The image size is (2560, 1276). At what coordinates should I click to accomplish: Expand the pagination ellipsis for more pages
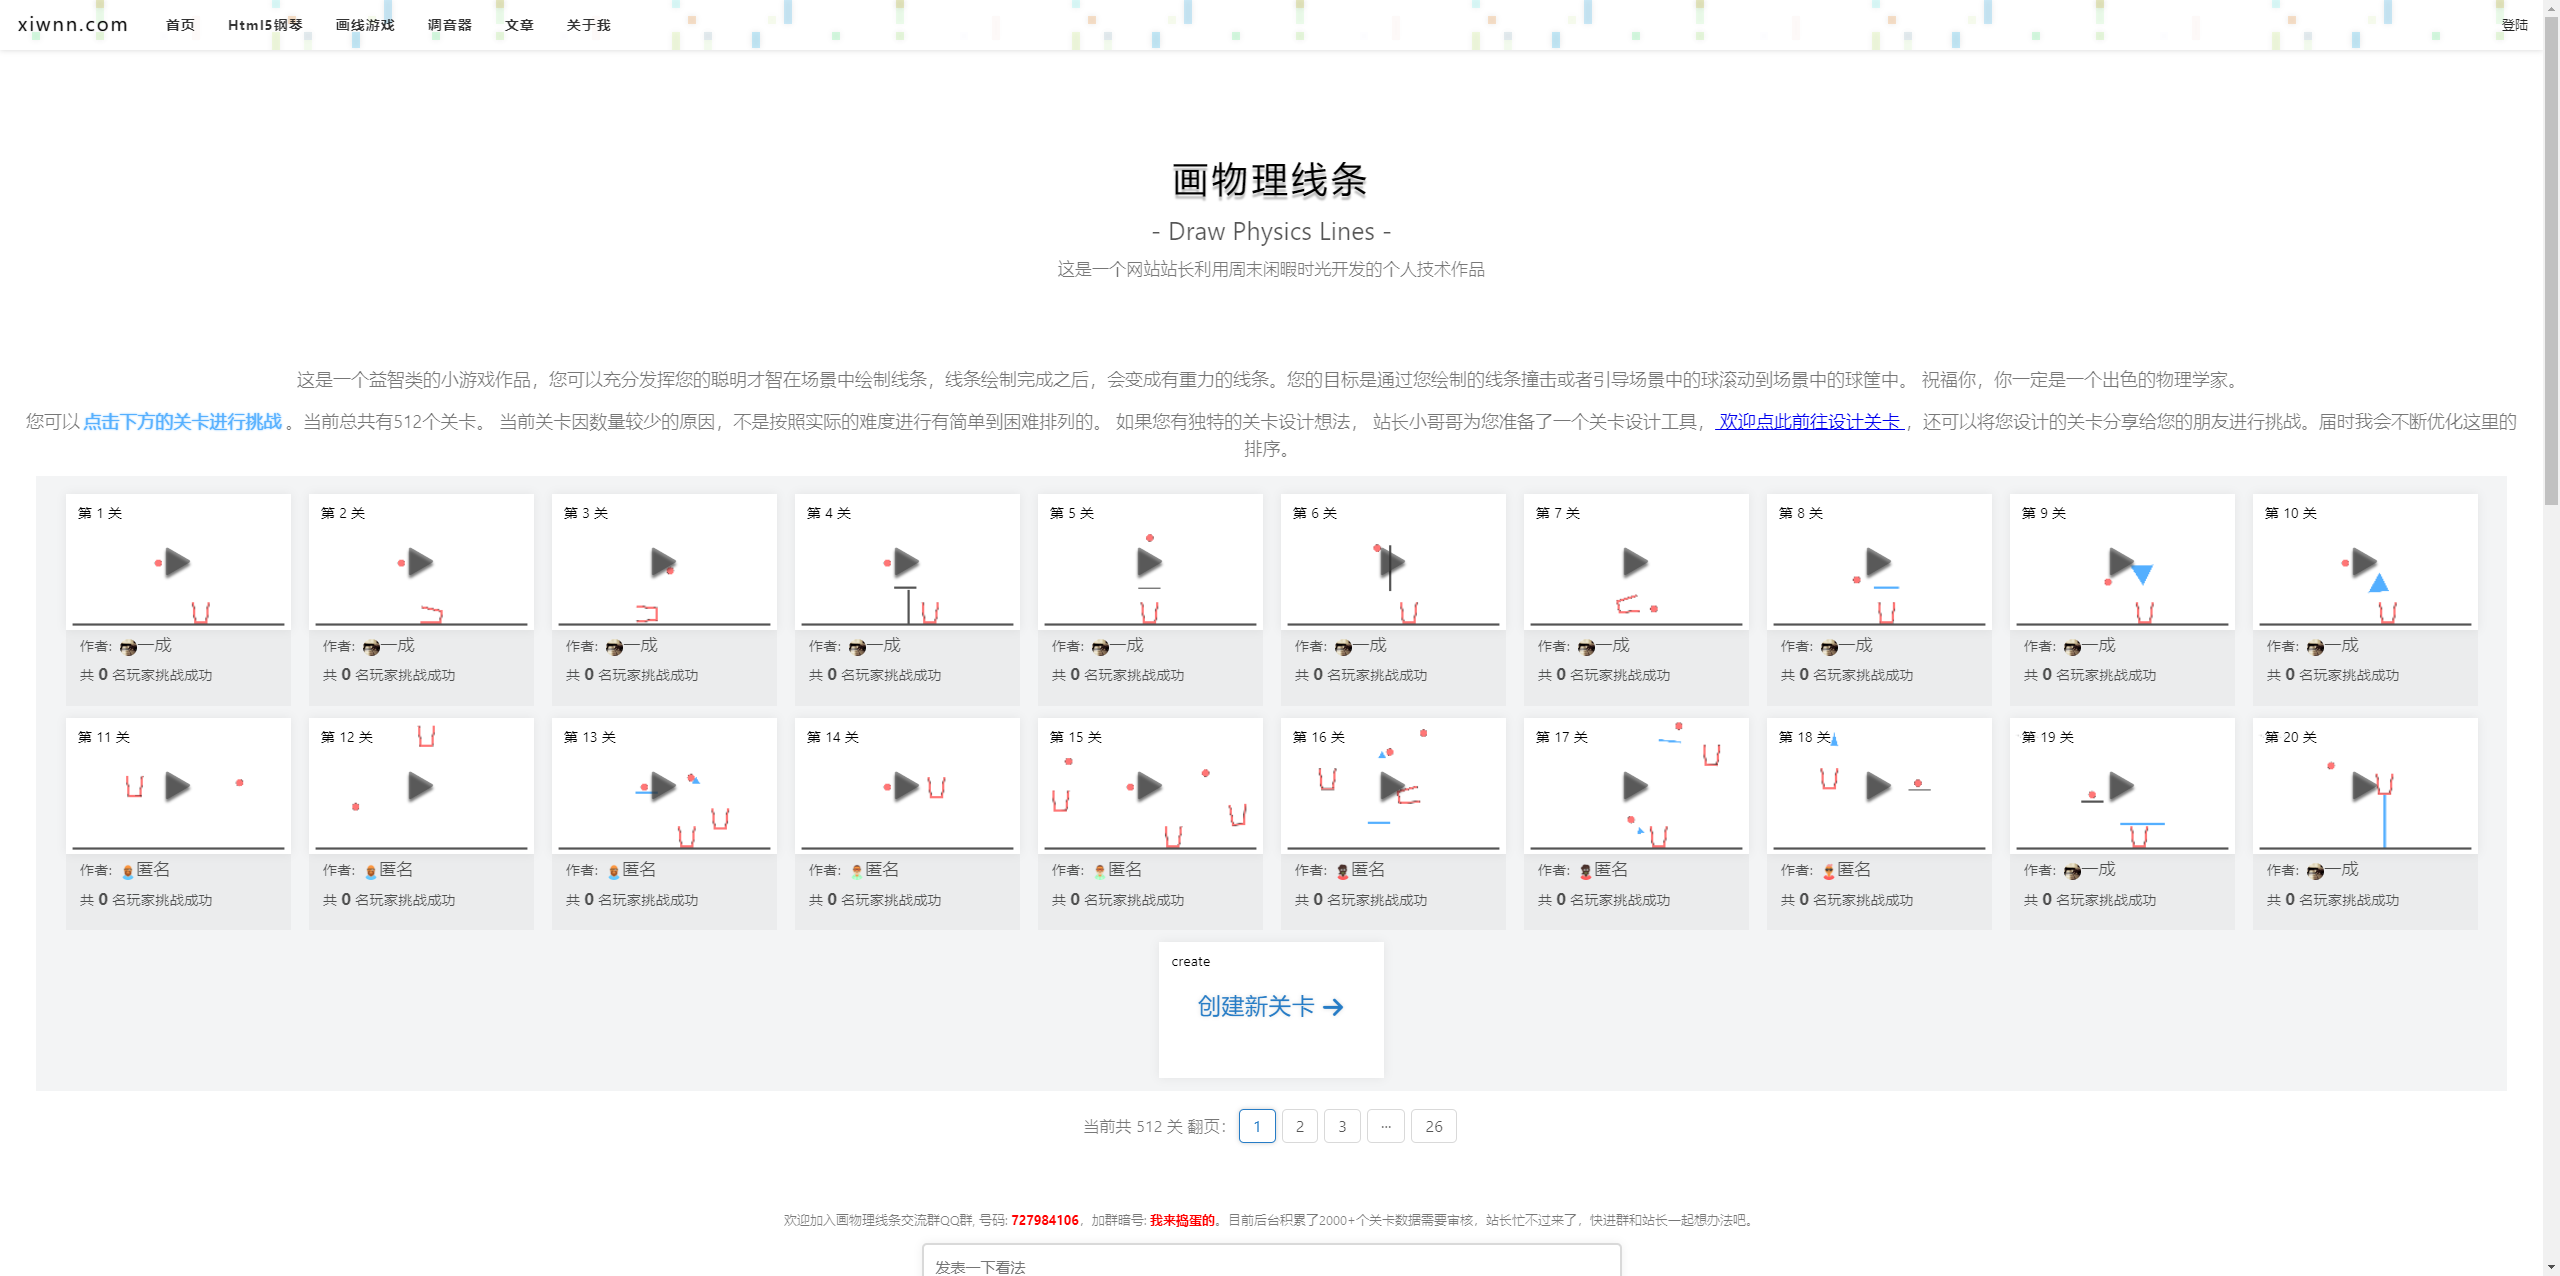(1386, 1125)
